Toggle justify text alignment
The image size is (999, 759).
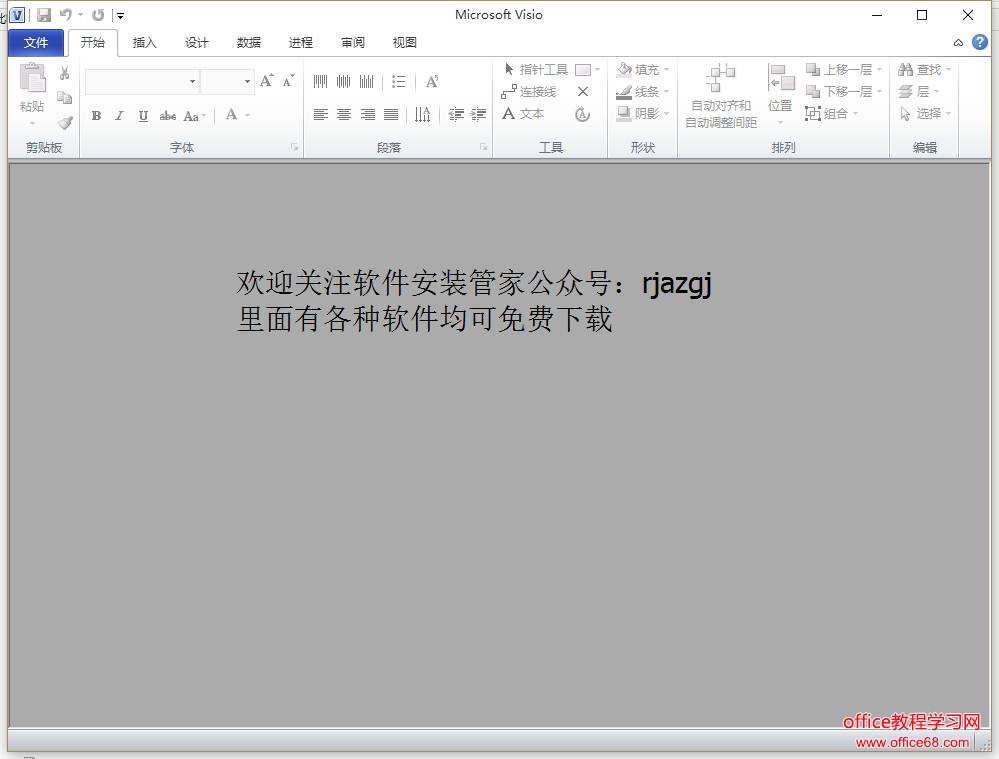[x=391, y=115]
